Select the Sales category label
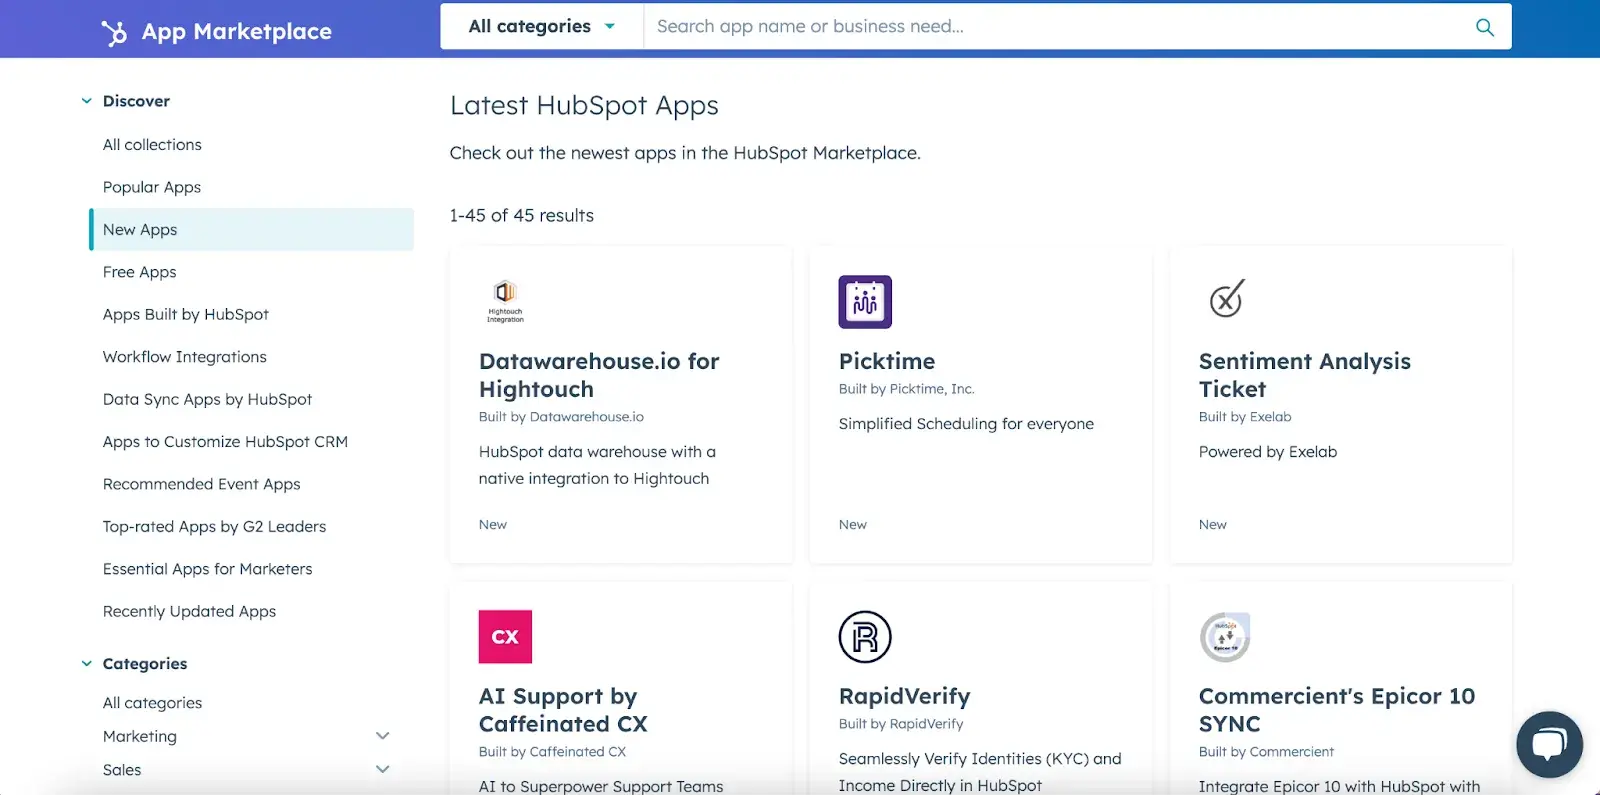Viewport: 1600px width, 795px height. tap(122, 770)
